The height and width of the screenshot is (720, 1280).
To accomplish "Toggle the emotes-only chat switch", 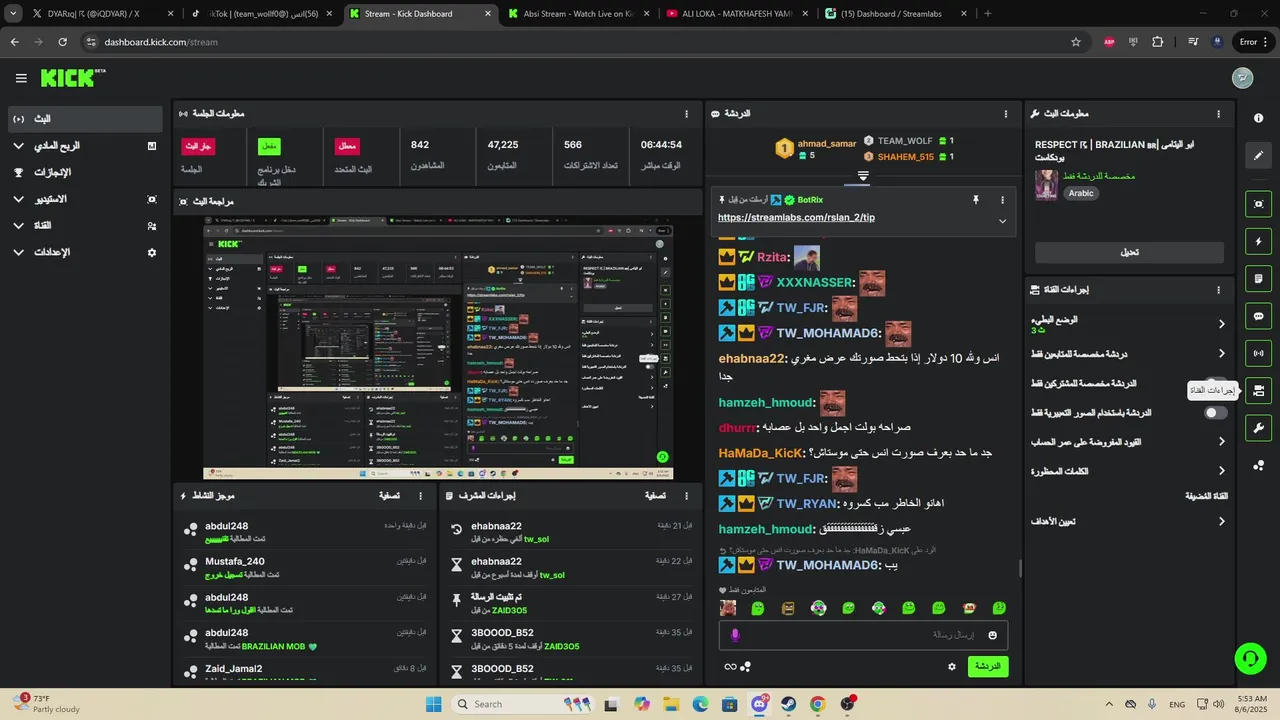I will pyautogui.click(x=1214, y=413).
